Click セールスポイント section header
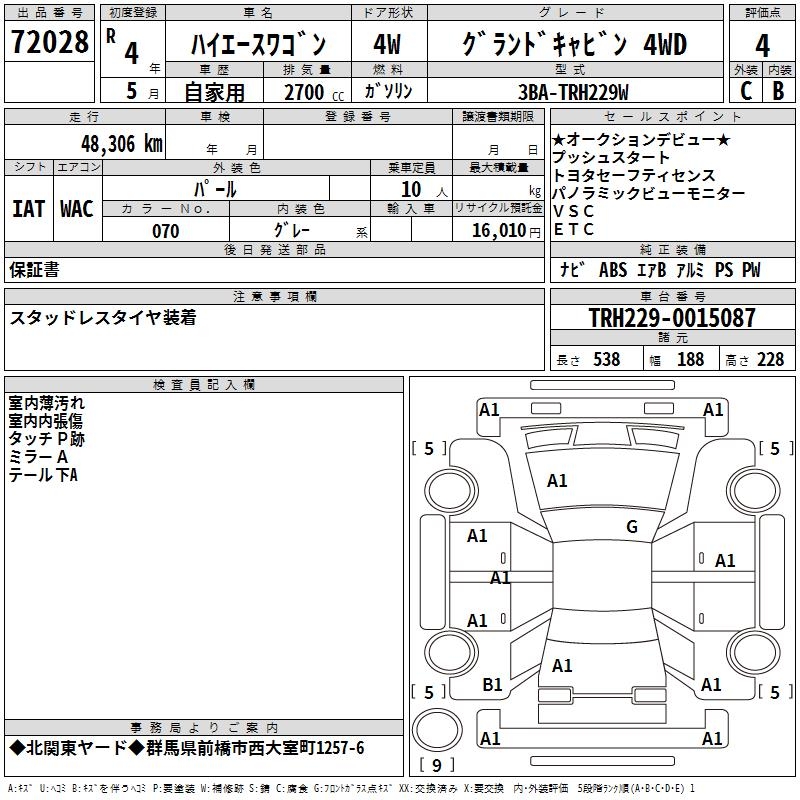The height and width of the screenshot is (800, 800). (x=672, y=116)
